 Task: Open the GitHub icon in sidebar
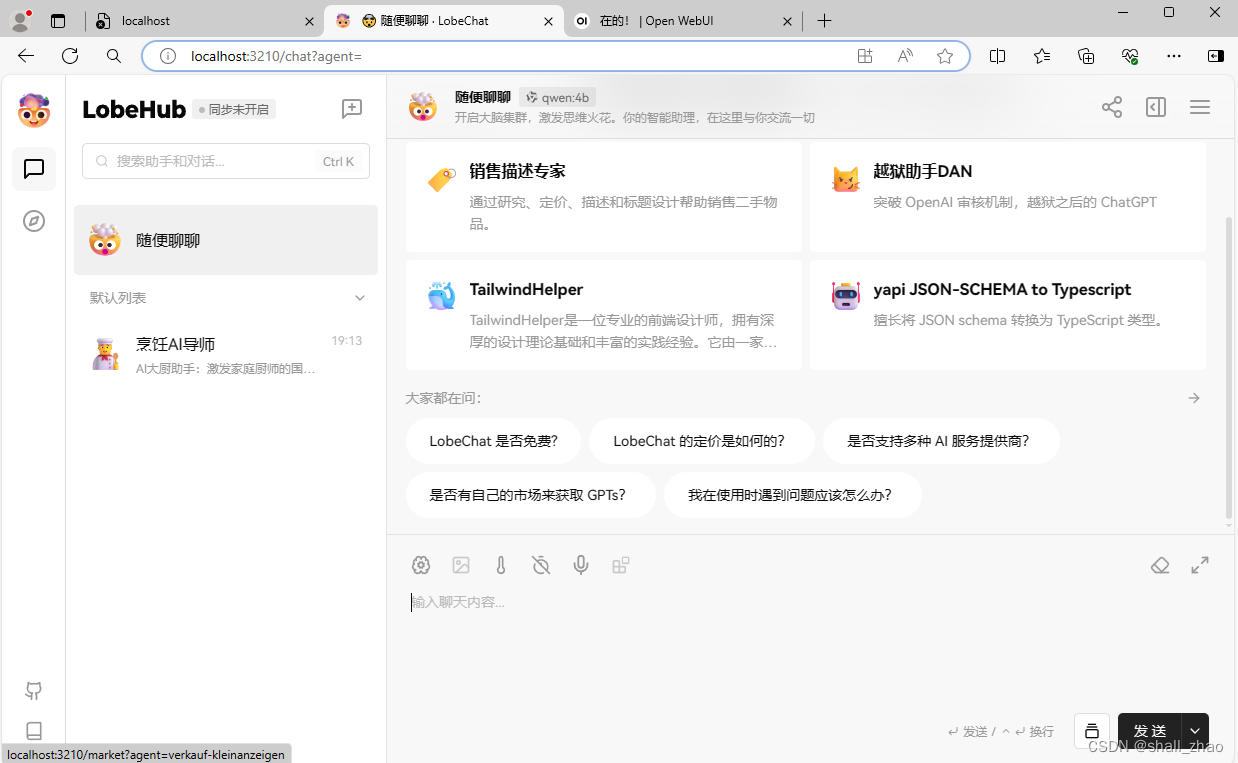[x=34, y=691]
